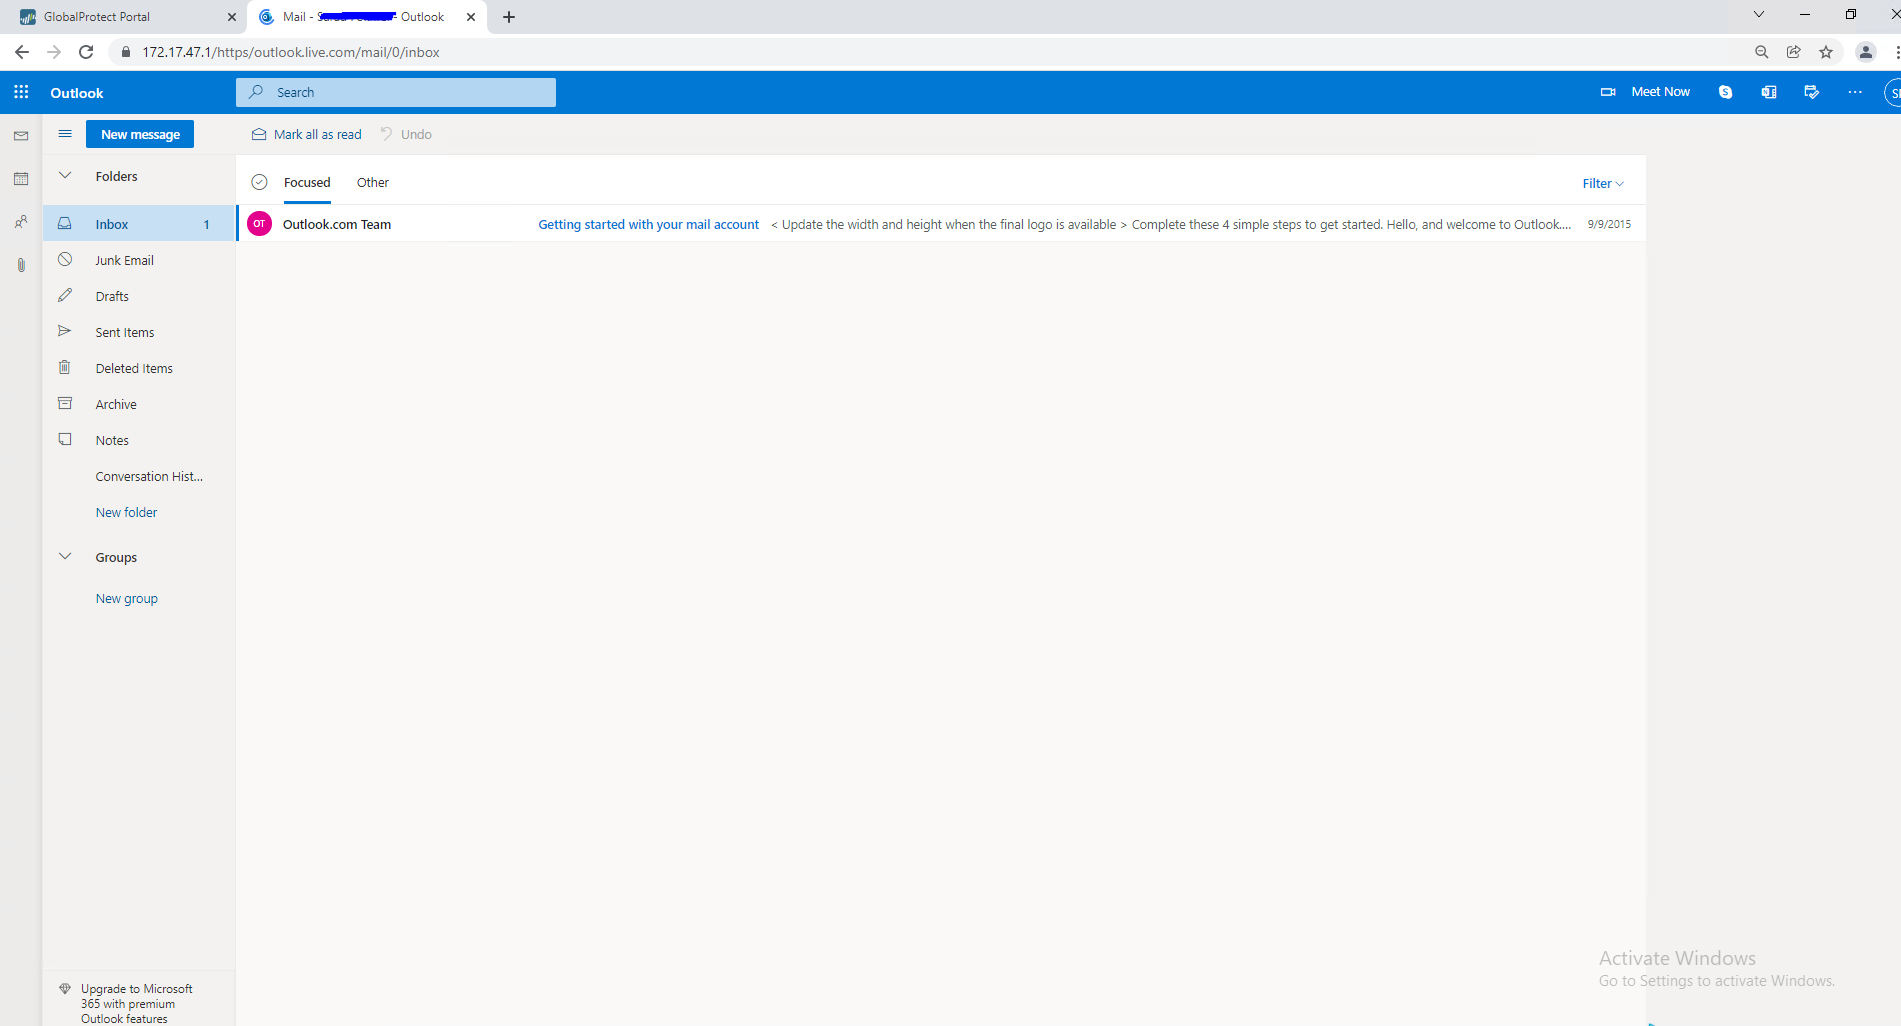Start a New message
Image resolution: width=1901 pixels, height=1026 pixels.
click(x=139, y=133)
